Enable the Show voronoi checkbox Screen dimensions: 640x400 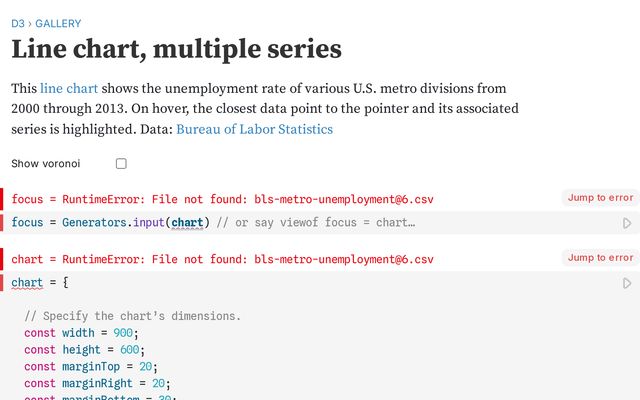tap(121, 163)
